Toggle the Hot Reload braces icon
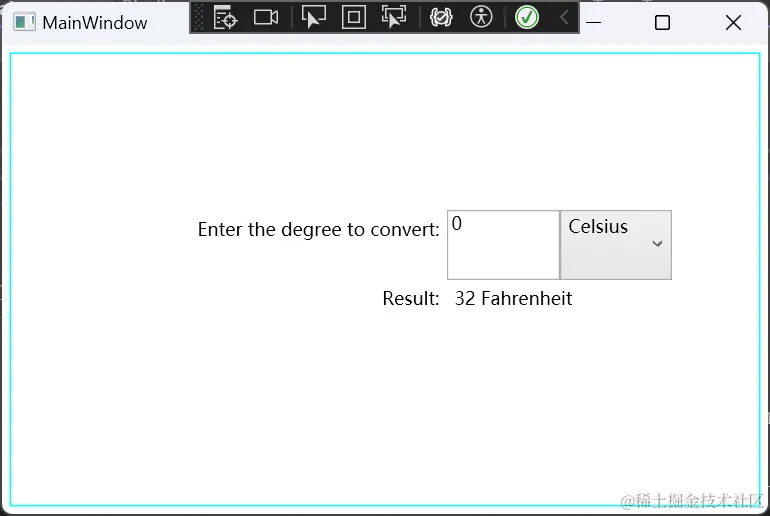Screen dimensions: 770x516 (x=440, y=18)
